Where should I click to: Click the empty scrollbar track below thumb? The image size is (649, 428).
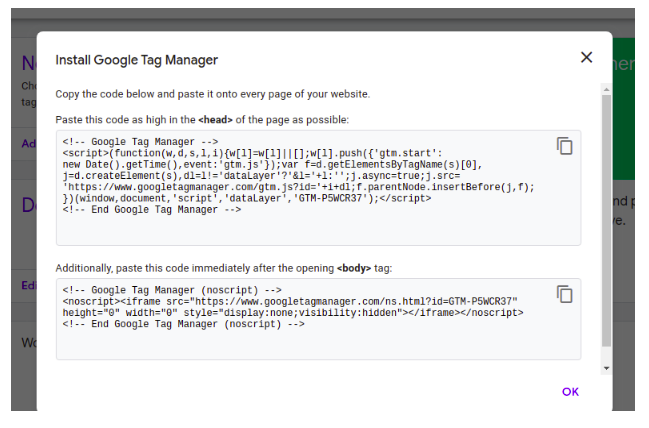point(606,355)
